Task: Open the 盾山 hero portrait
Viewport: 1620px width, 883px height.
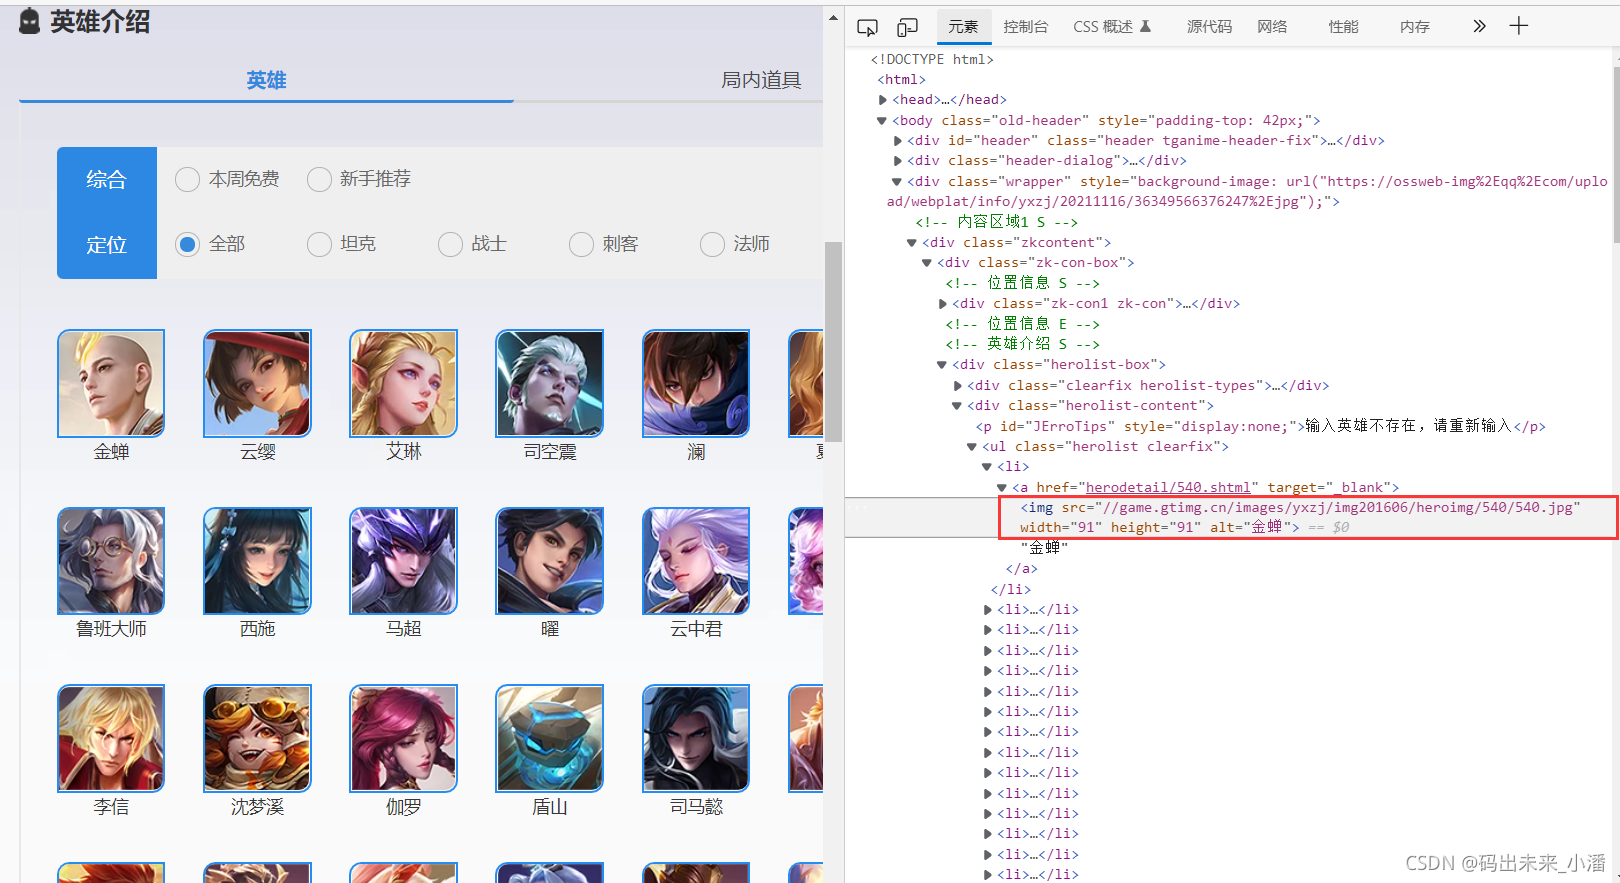Action: pos(550,738)
